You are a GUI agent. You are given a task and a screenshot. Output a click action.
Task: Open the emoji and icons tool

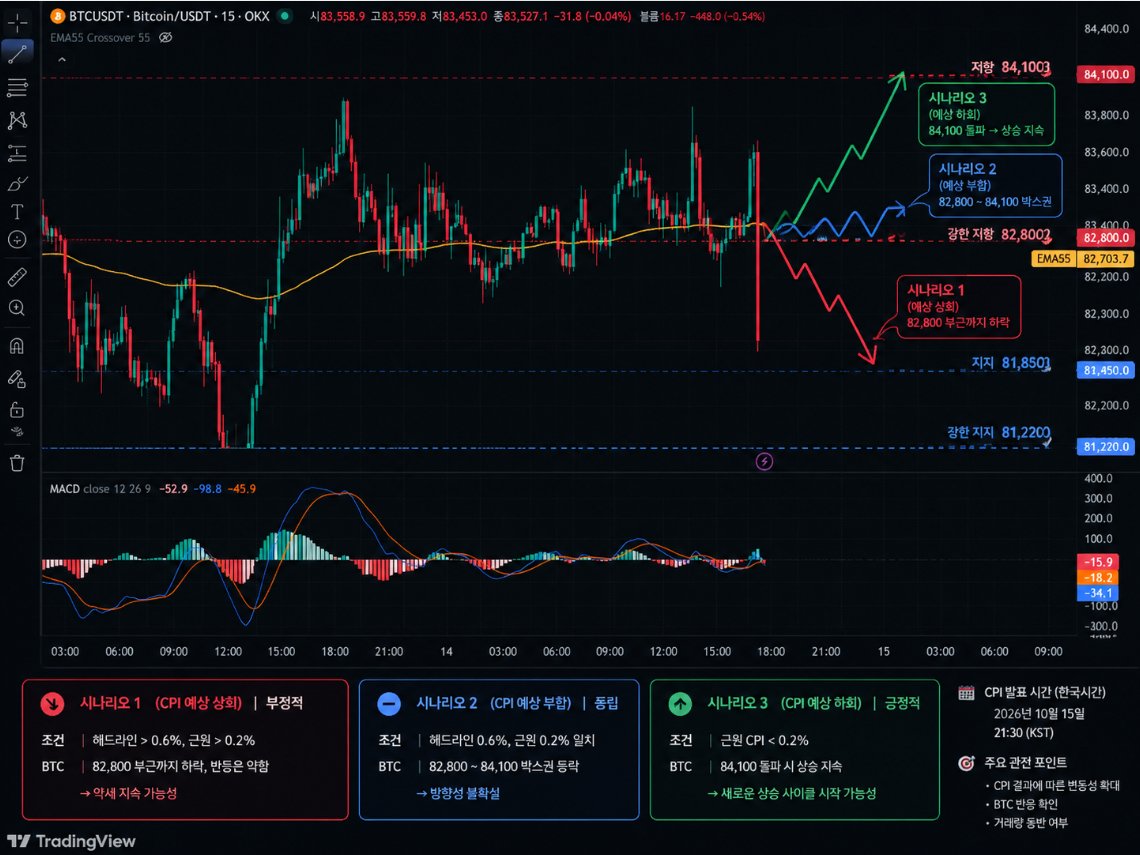17,239
